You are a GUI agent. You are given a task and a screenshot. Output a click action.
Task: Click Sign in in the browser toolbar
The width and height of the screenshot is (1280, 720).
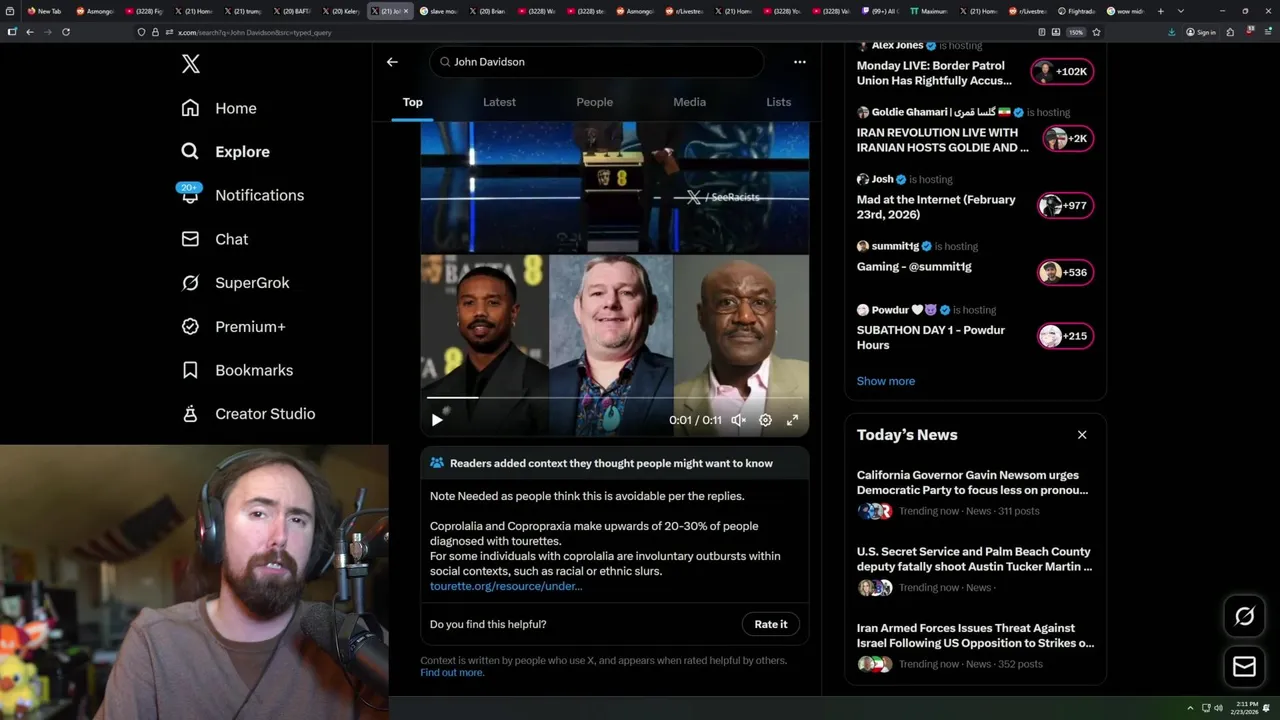tap(1201, 32)
